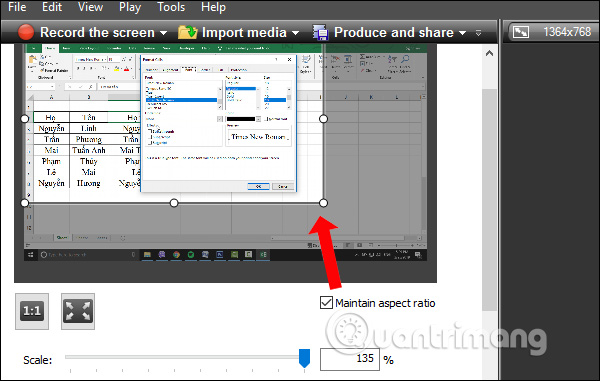The width and height of the screenshot is (600, 381).
Task: Expand the Import media dropdown arrow
Action: (x=295, y=33)
